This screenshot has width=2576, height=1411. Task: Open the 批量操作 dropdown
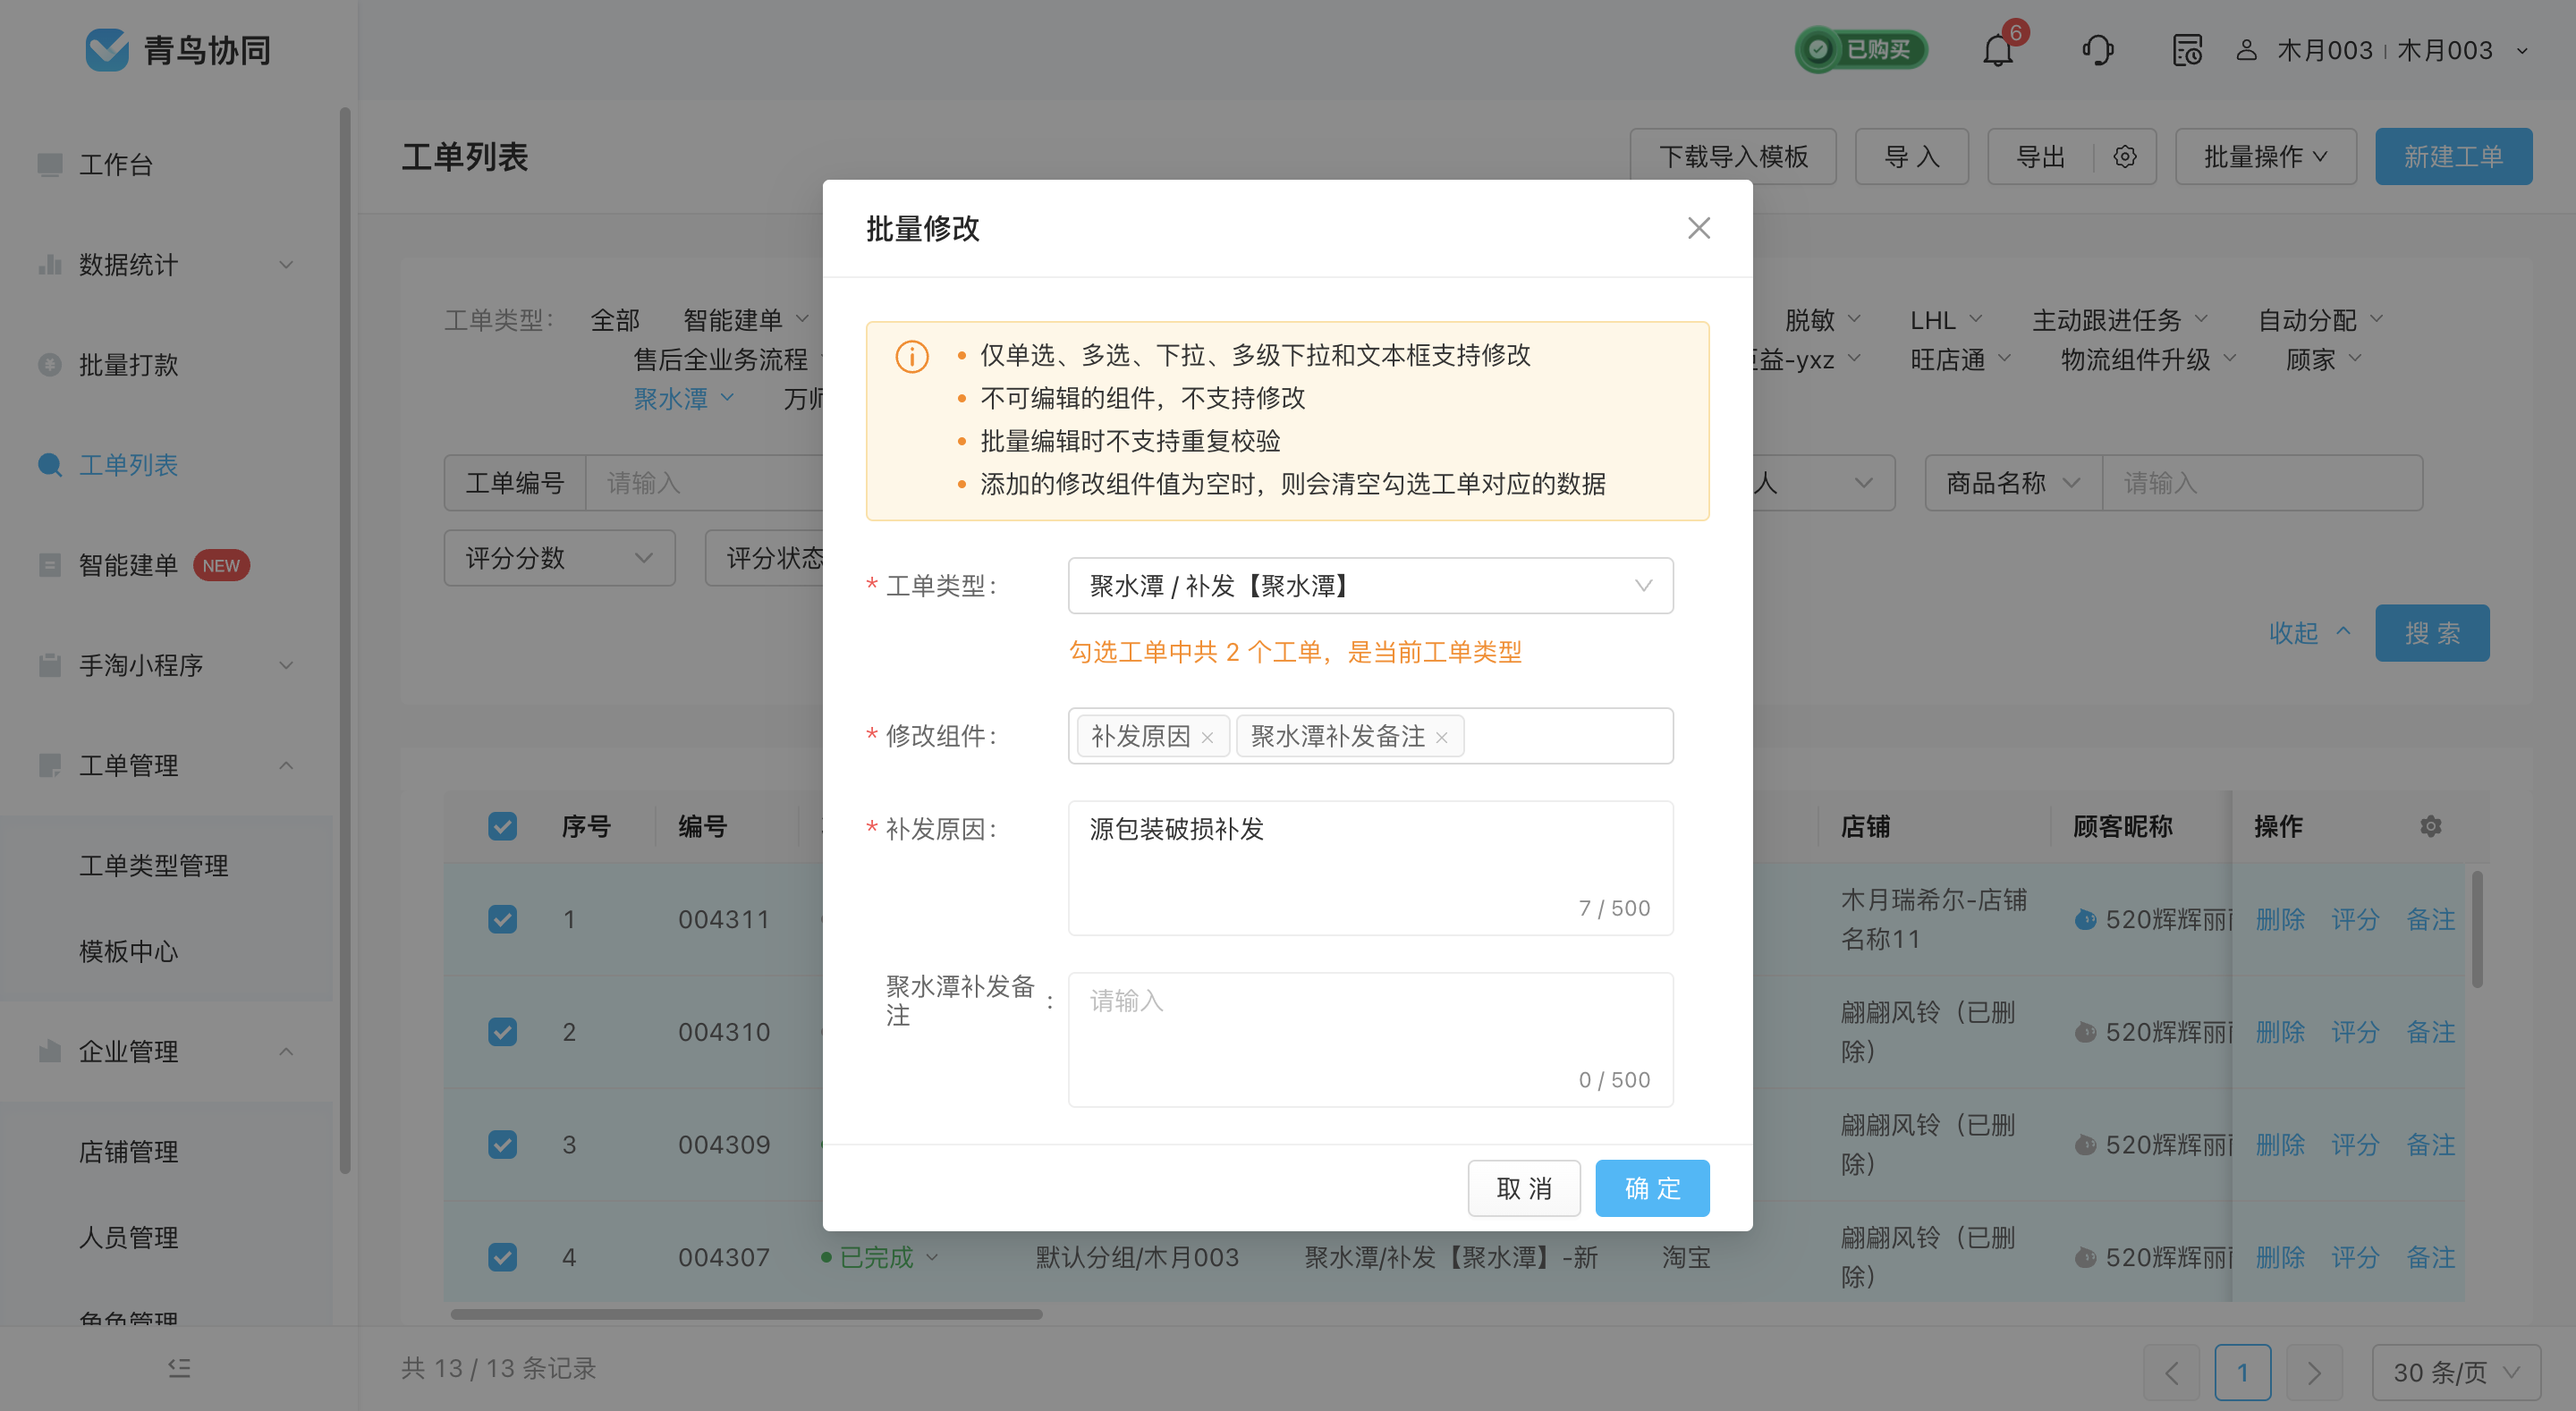[2266, 157]
